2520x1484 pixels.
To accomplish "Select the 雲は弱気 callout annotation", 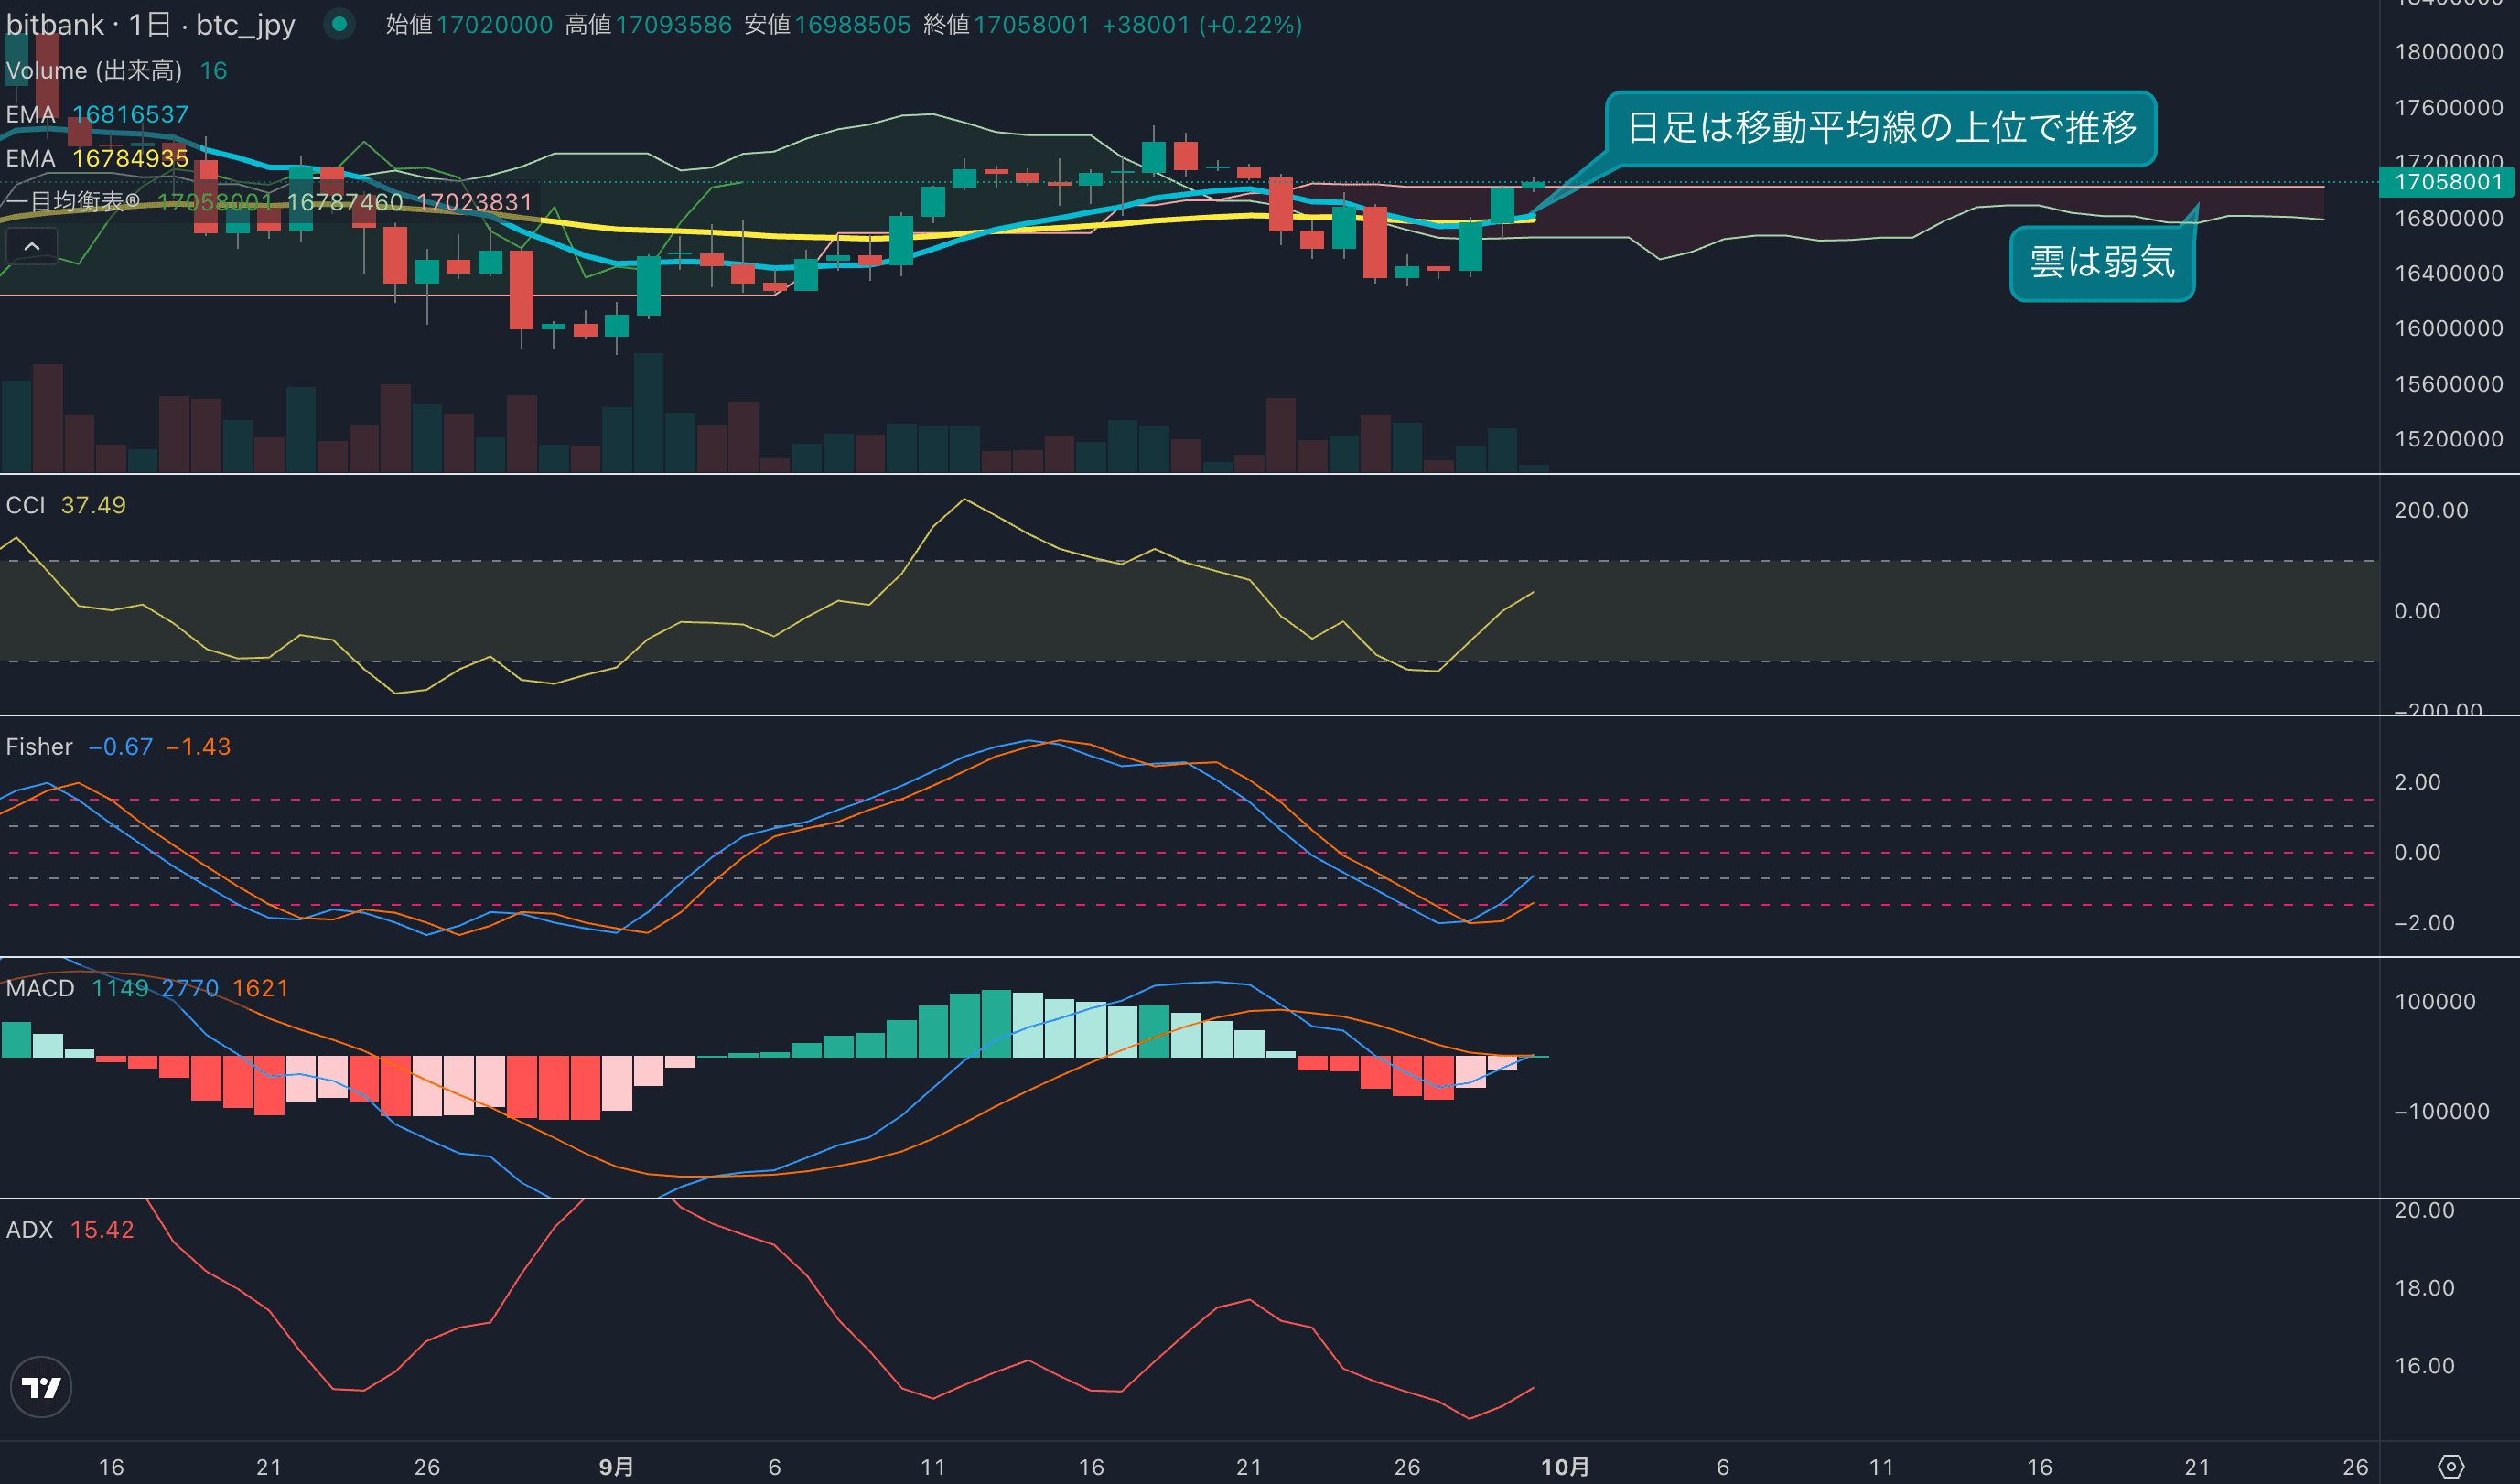I will [x=2101, y=263].
